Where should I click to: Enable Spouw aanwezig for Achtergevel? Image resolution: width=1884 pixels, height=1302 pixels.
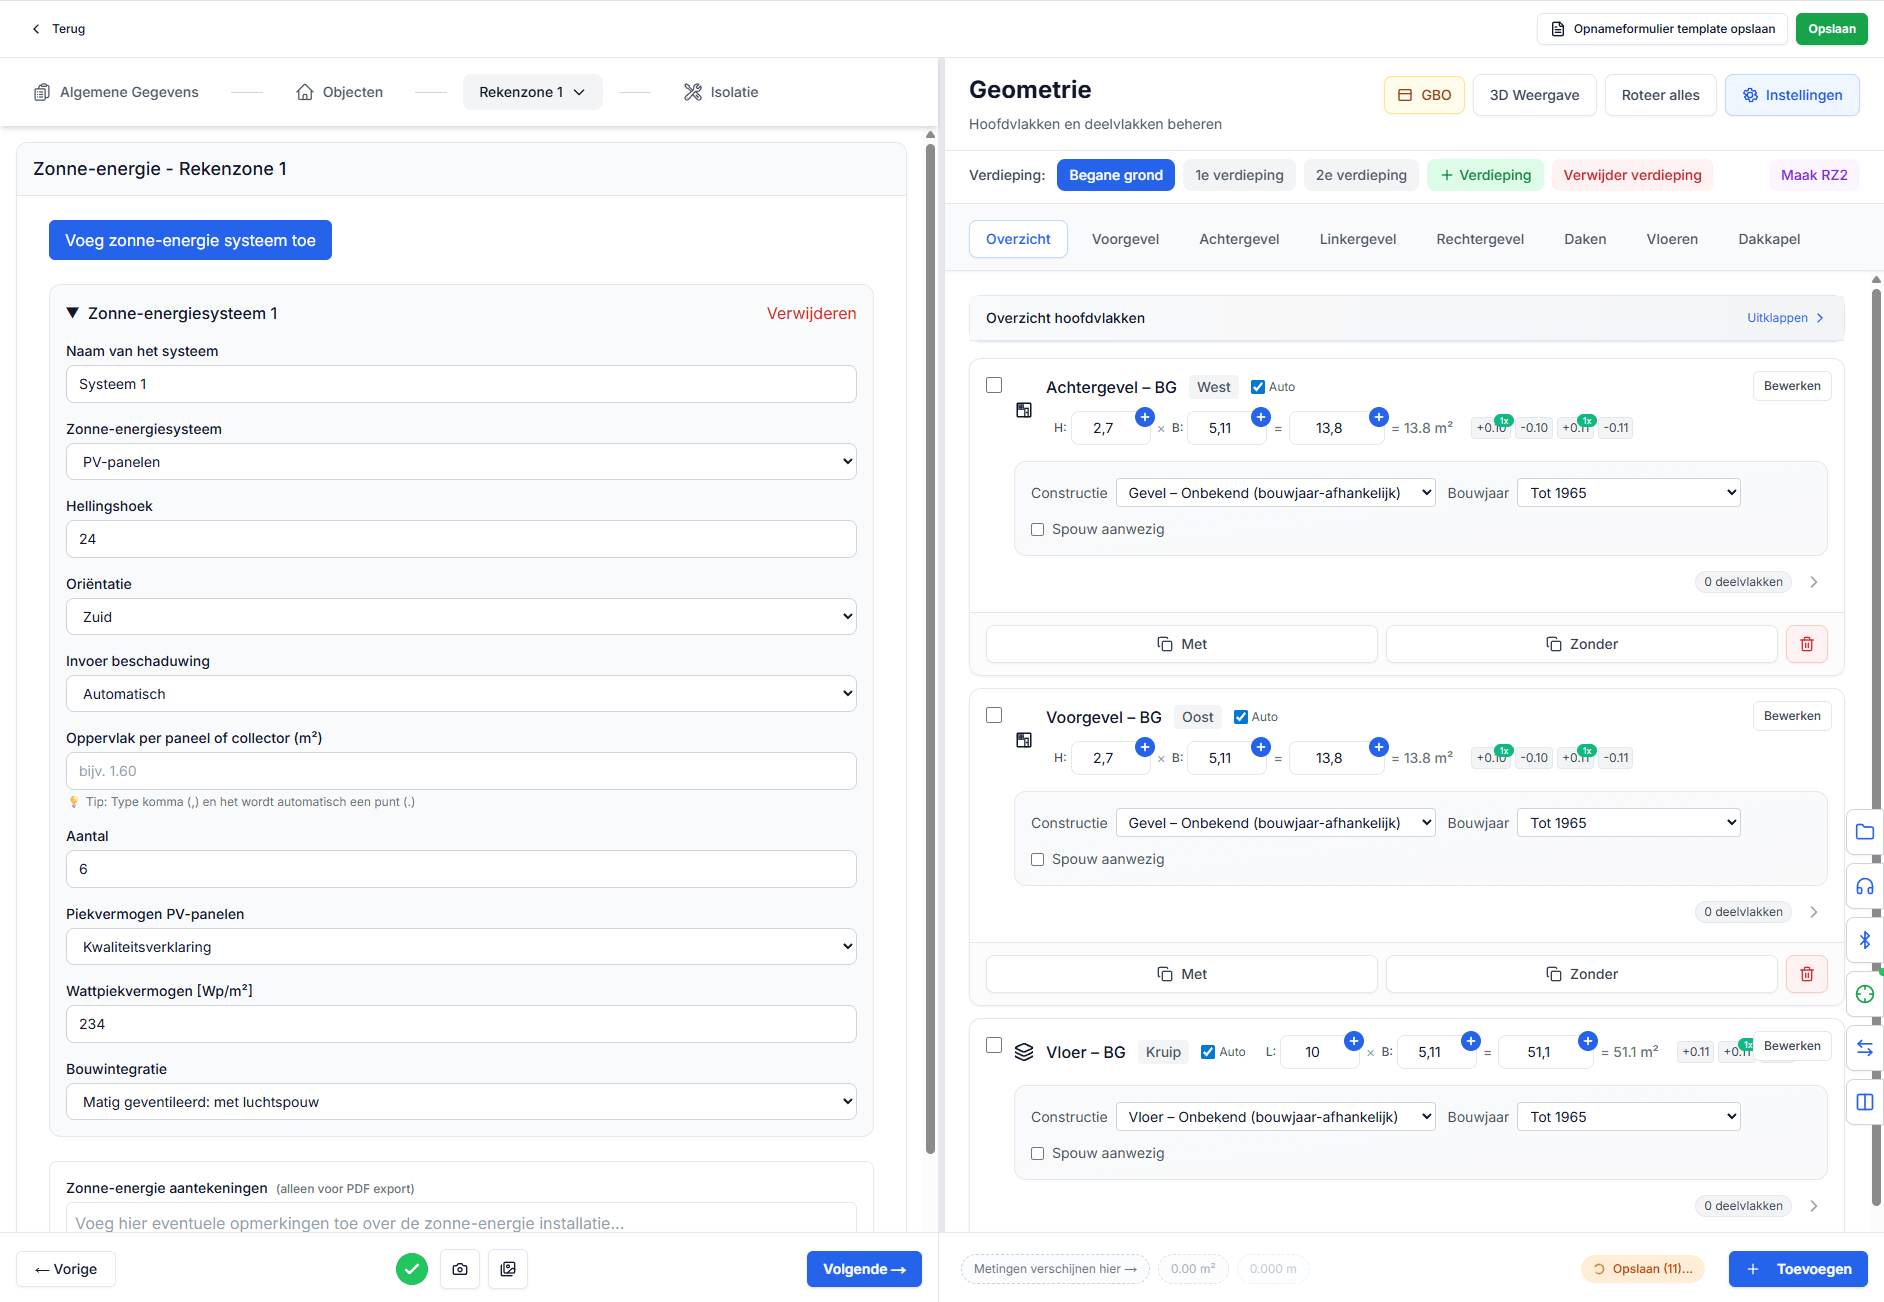click(1037, 529)
